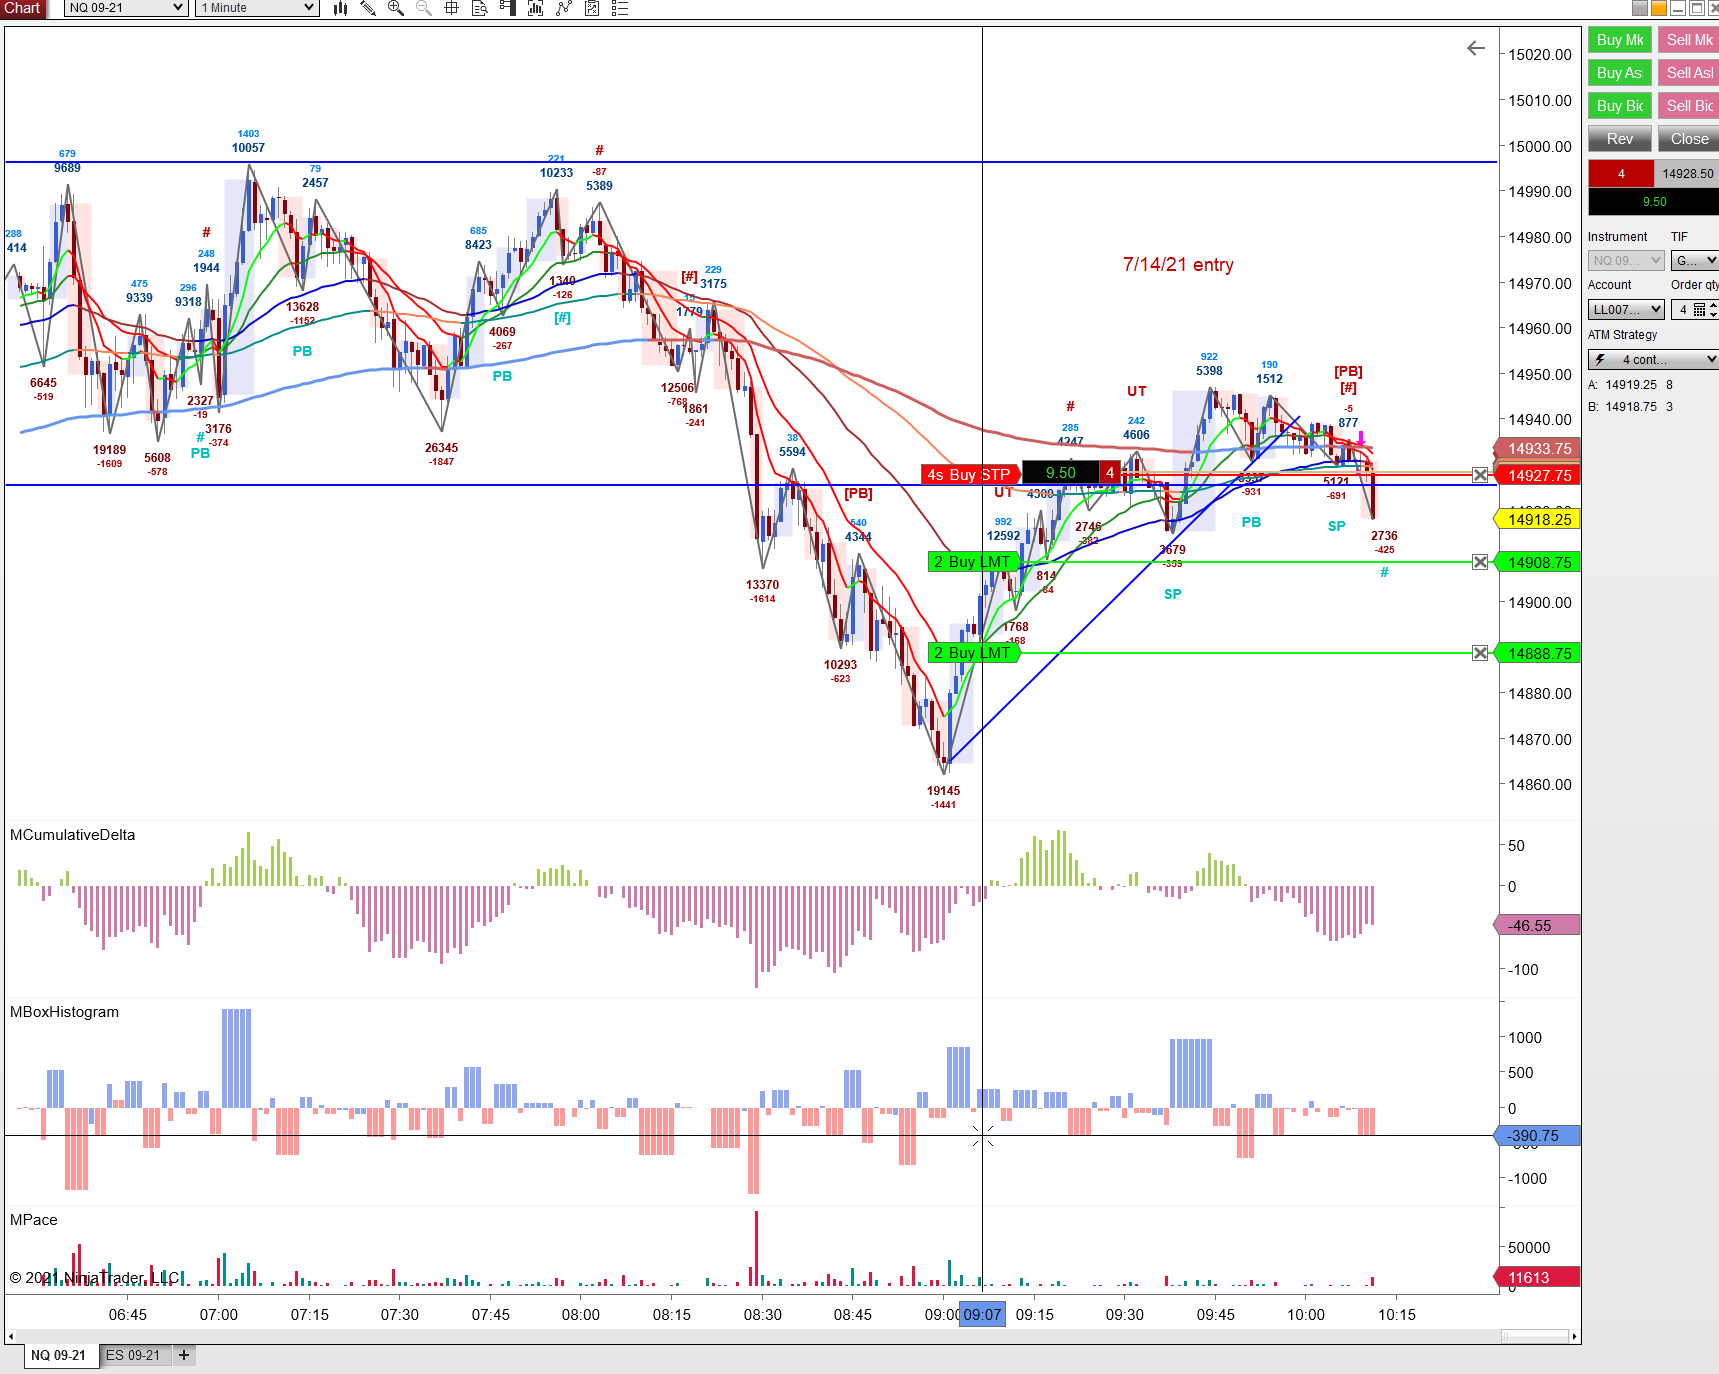Click the scrollbar left arrow
The image size is (1719, 1374).
[x=11, y=1336]
